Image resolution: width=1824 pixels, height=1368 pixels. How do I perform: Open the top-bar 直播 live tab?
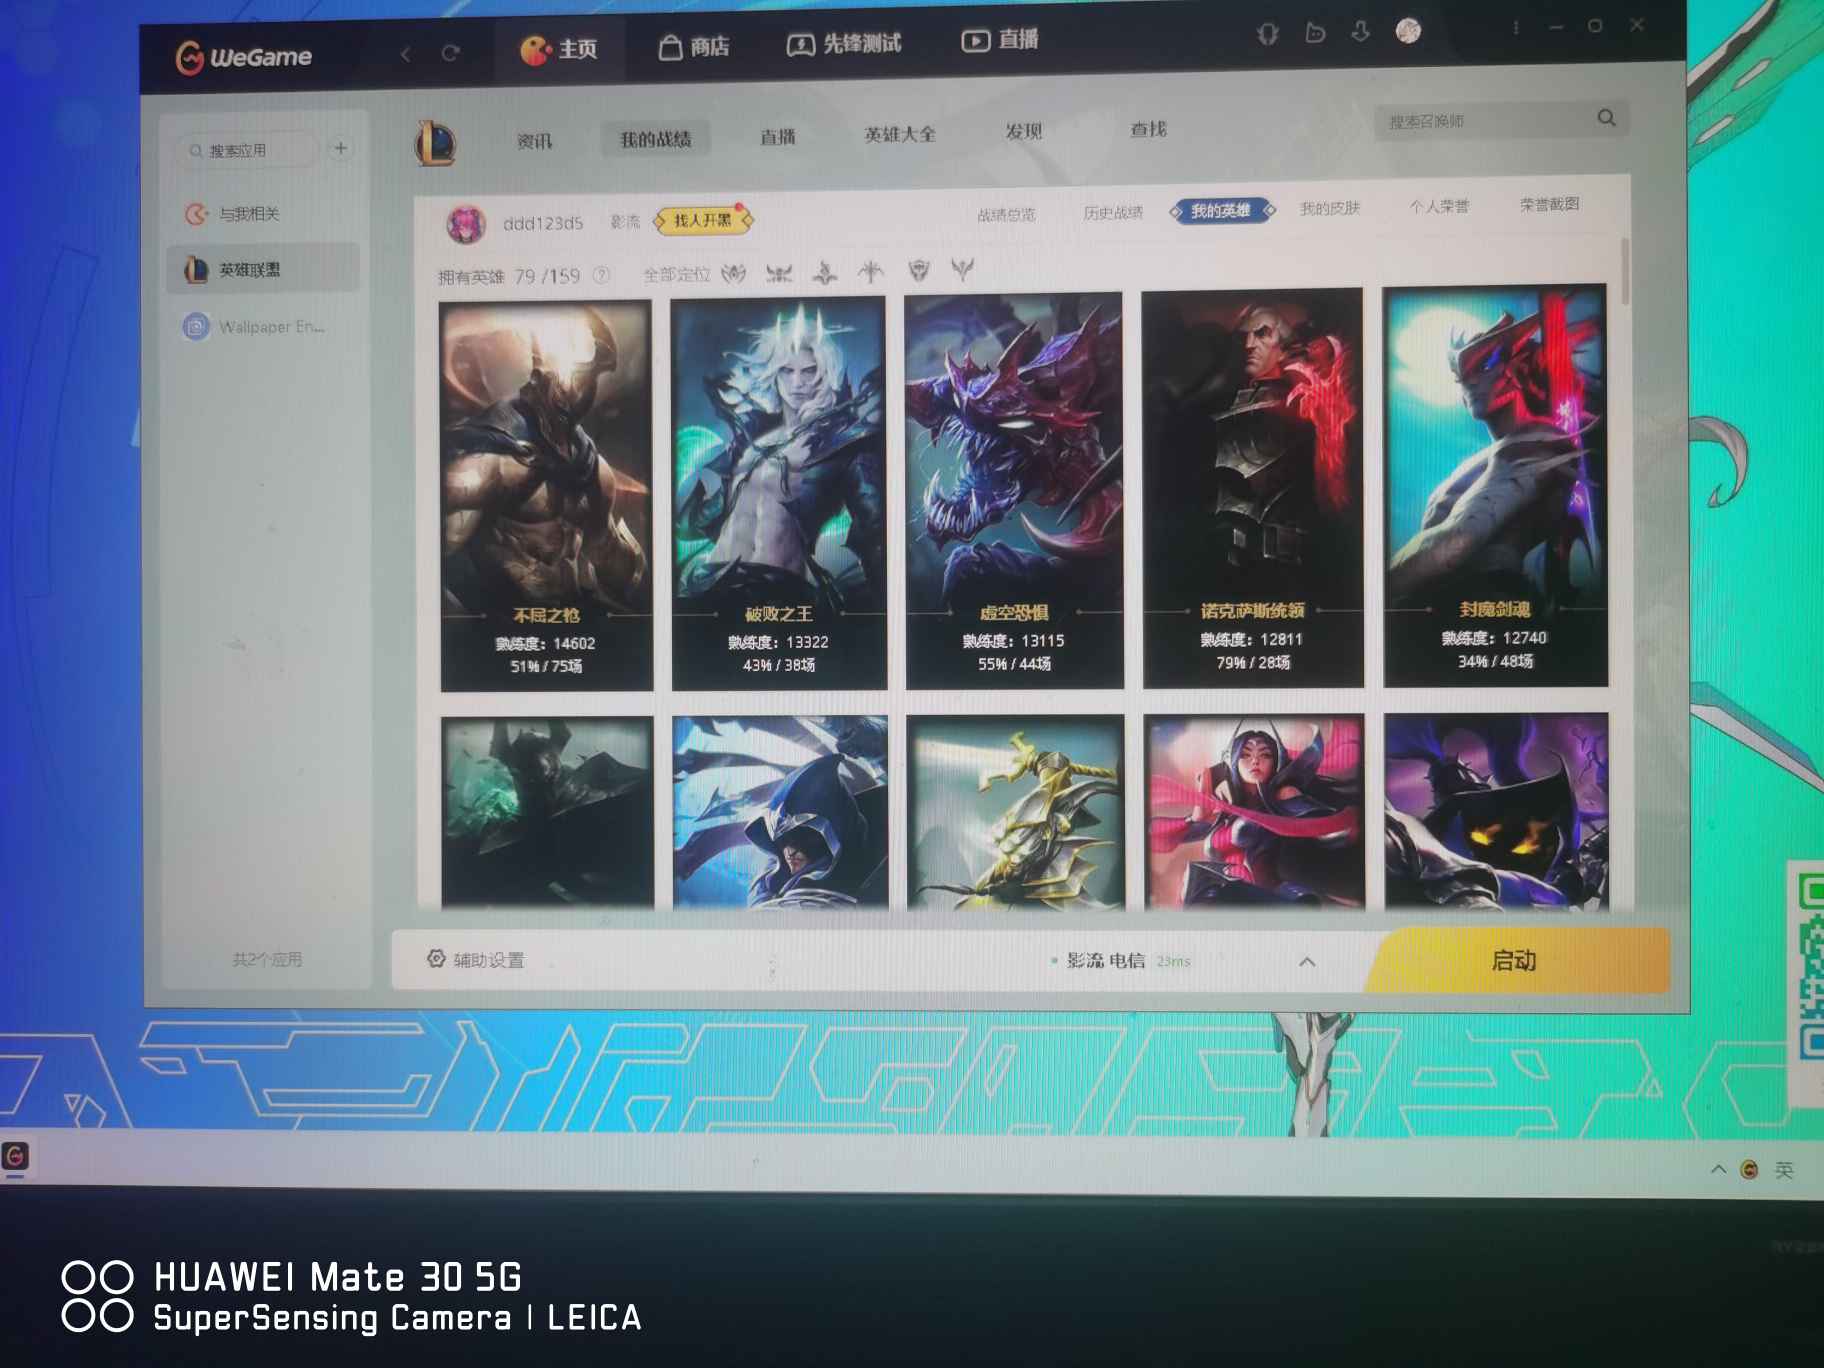pos(1000,40)
